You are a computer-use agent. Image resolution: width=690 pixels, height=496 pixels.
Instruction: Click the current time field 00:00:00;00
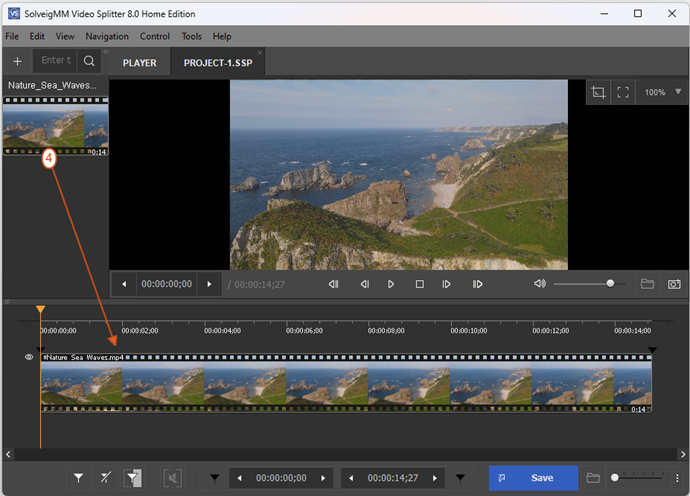pyautogui.click(x=166, y=284)
